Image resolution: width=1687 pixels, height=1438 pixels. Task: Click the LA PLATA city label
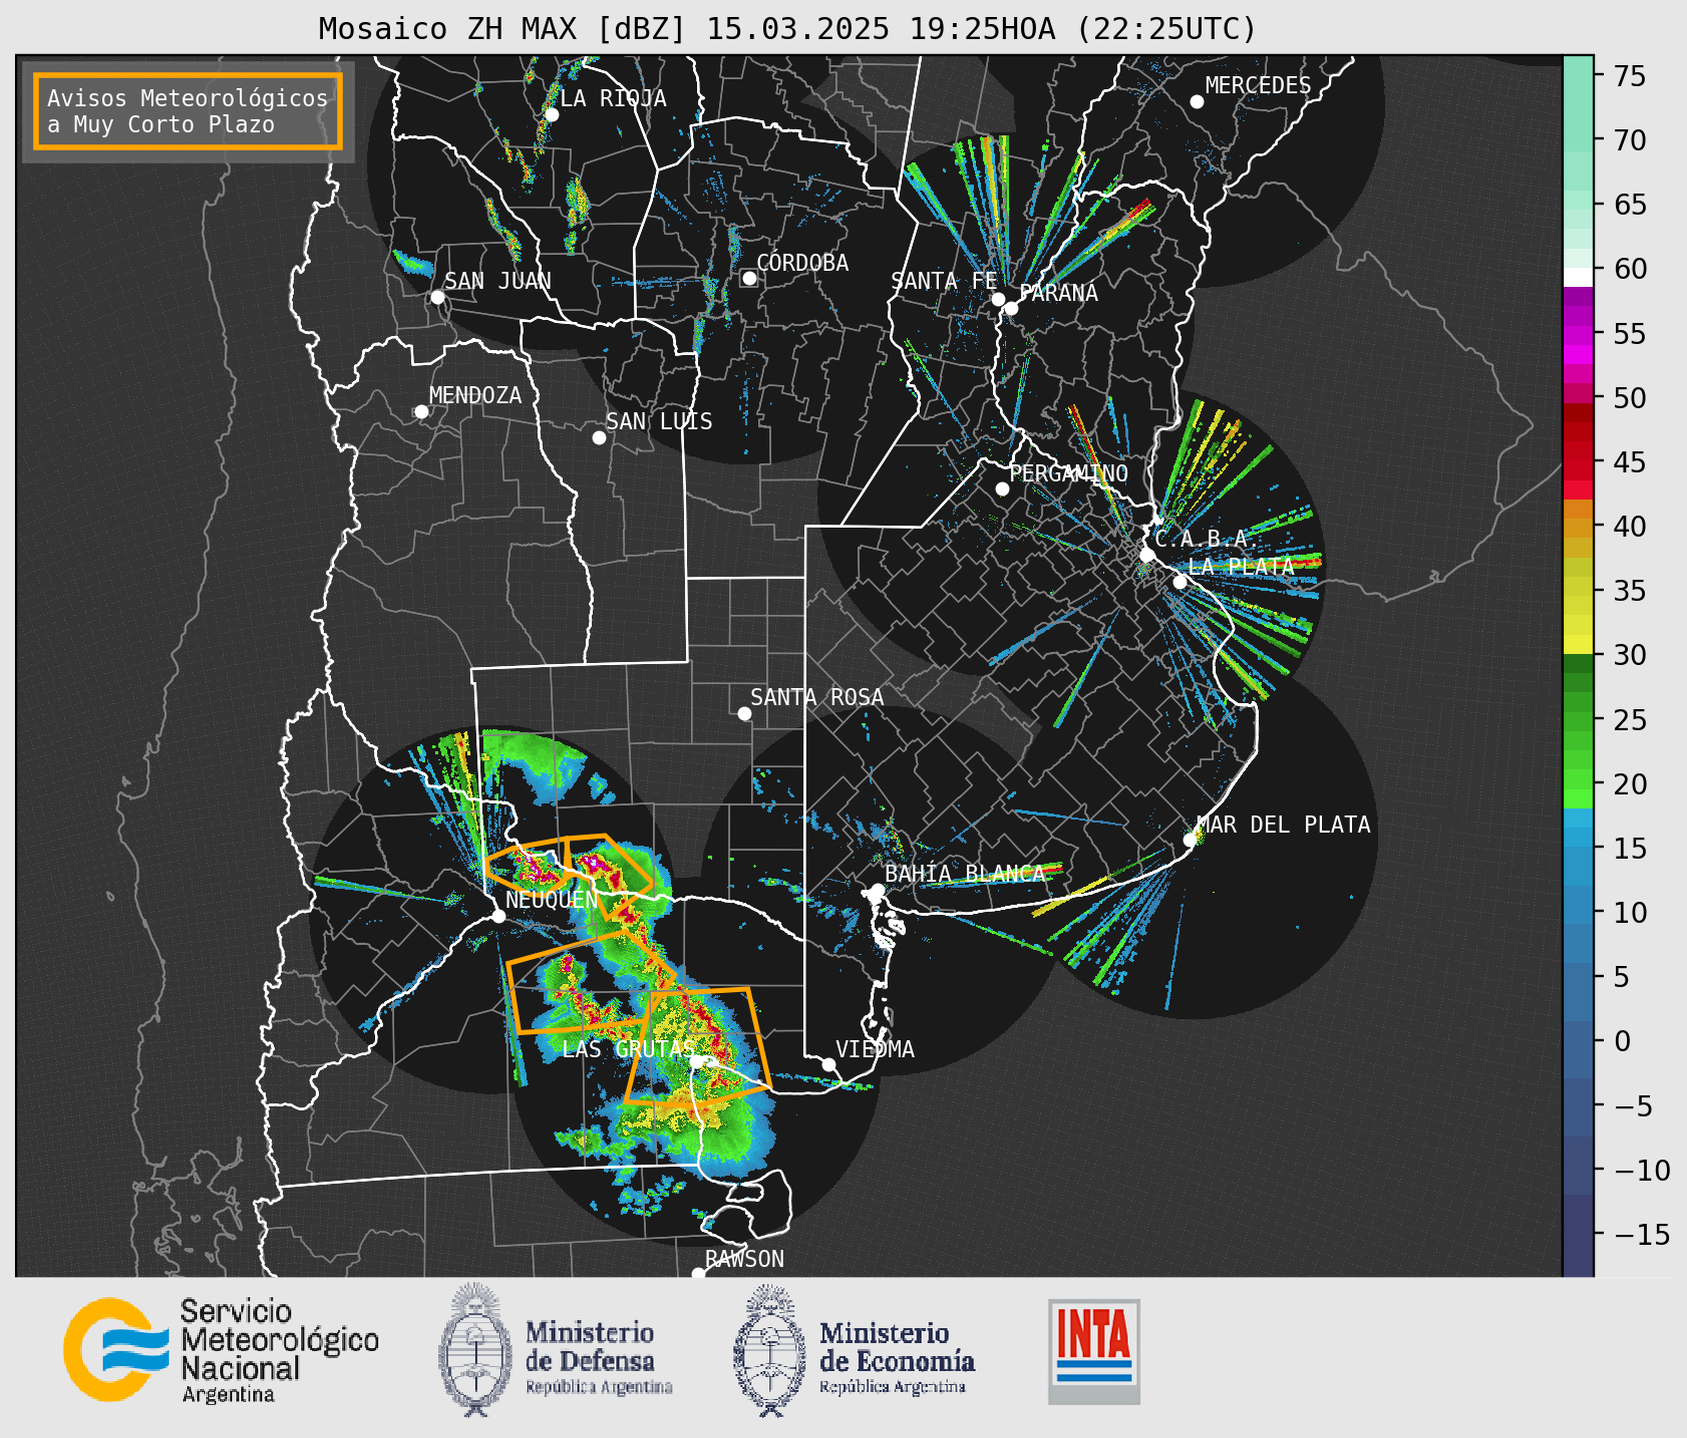[x=1241, y=566]
